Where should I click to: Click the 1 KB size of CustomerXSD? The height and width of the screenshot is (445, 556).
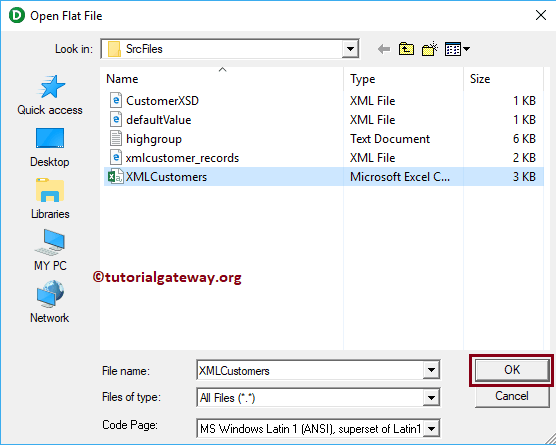(524, 101)
